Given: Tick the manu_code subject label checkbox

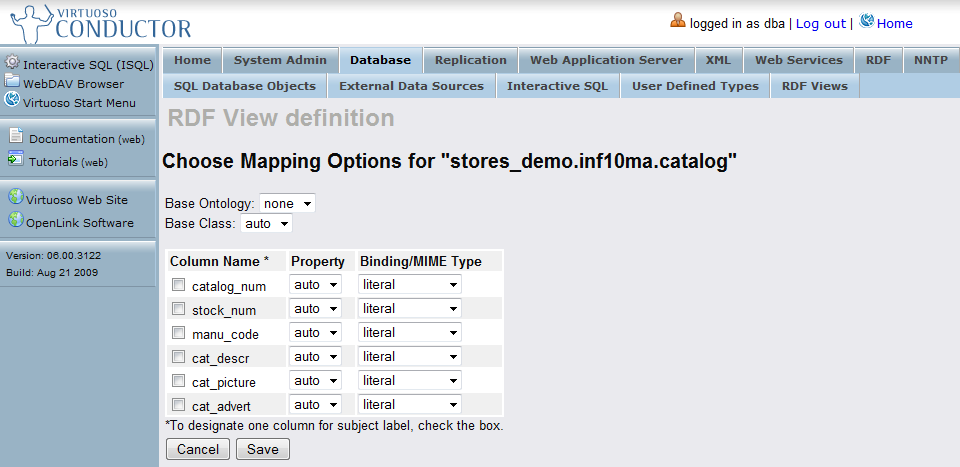Looking at the screenshot, I should coord(179,333).
